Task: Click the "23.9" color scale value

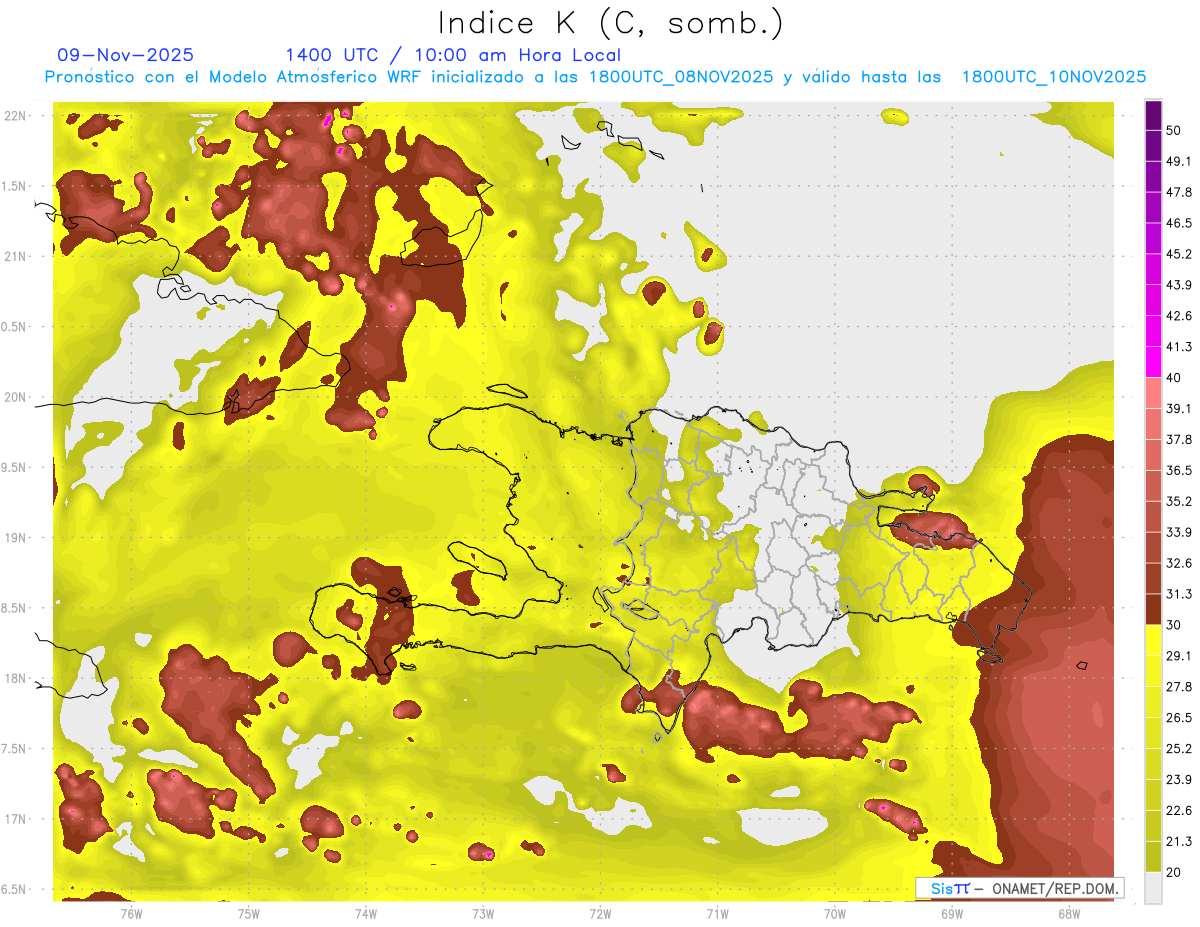Action: click(1179, 780)
